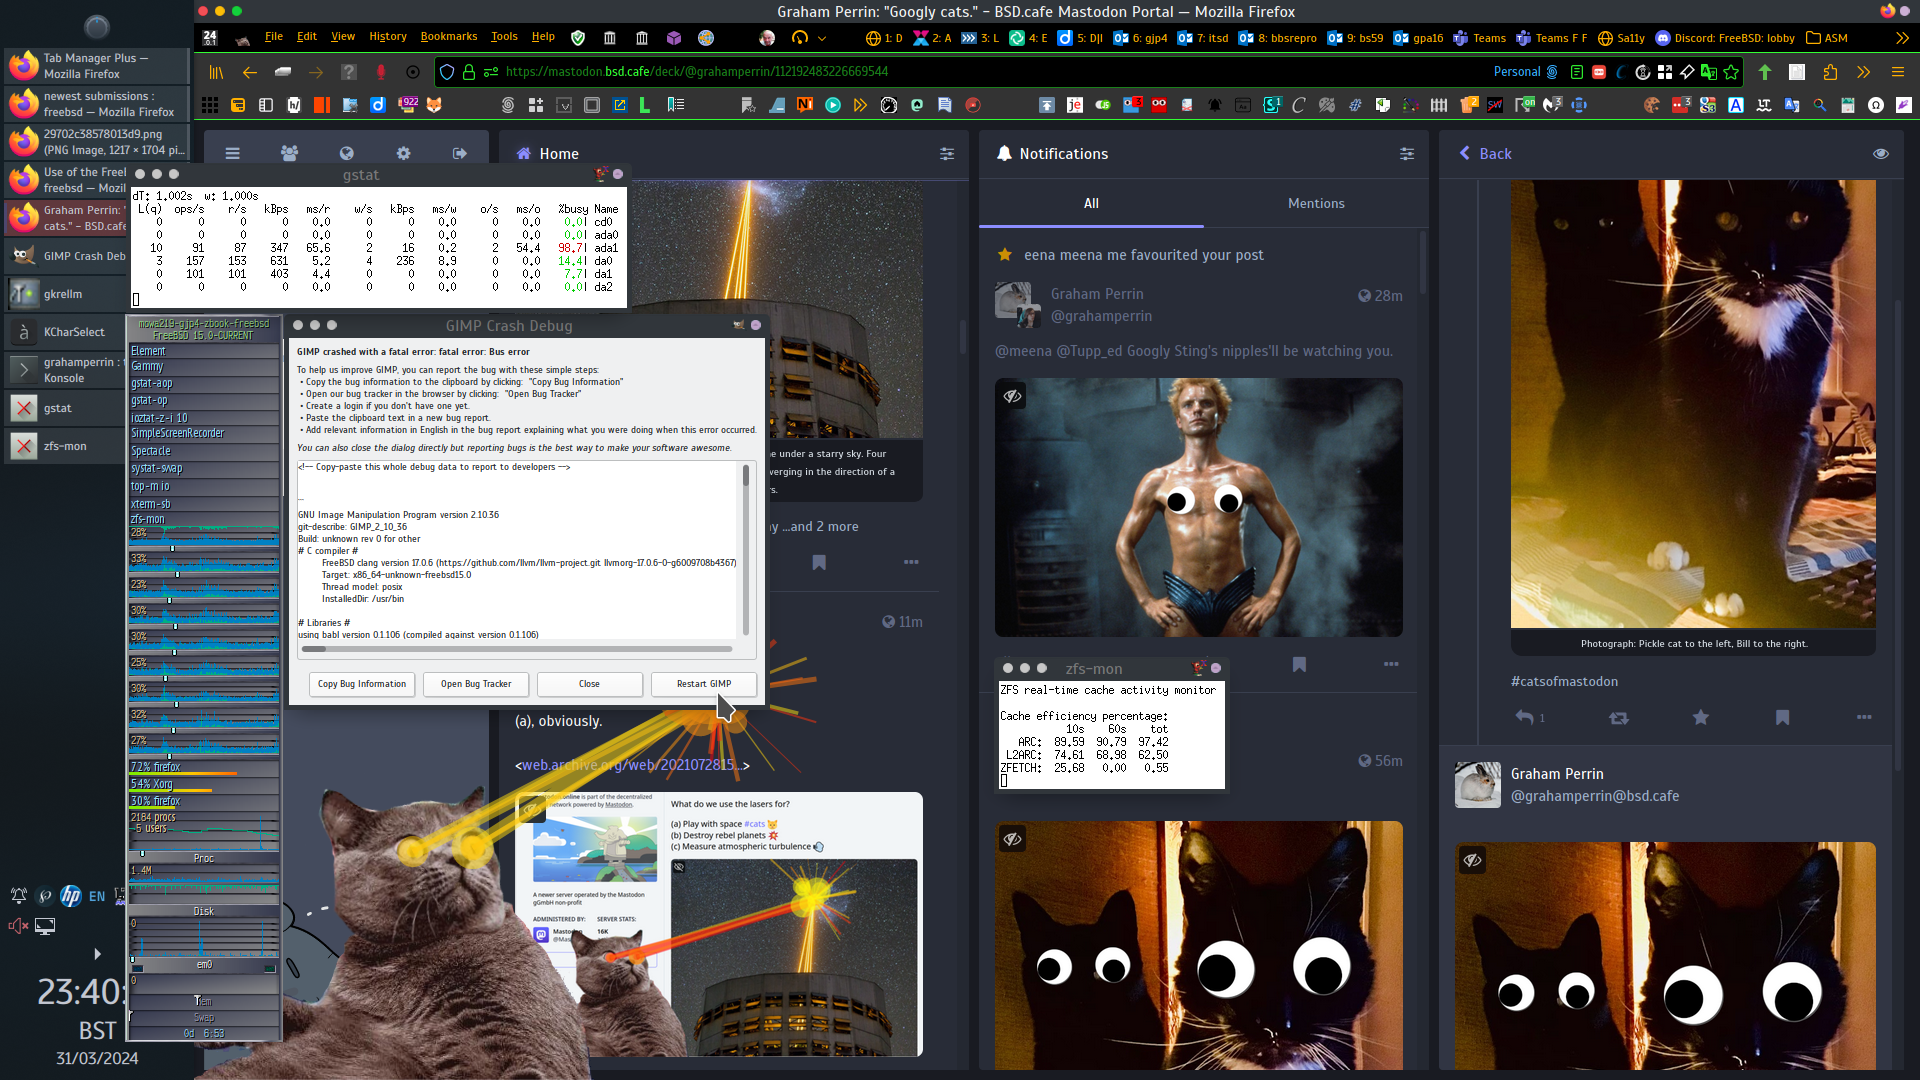
Task: Click Copy Bug Information button
Action: (x=362, y=684)
